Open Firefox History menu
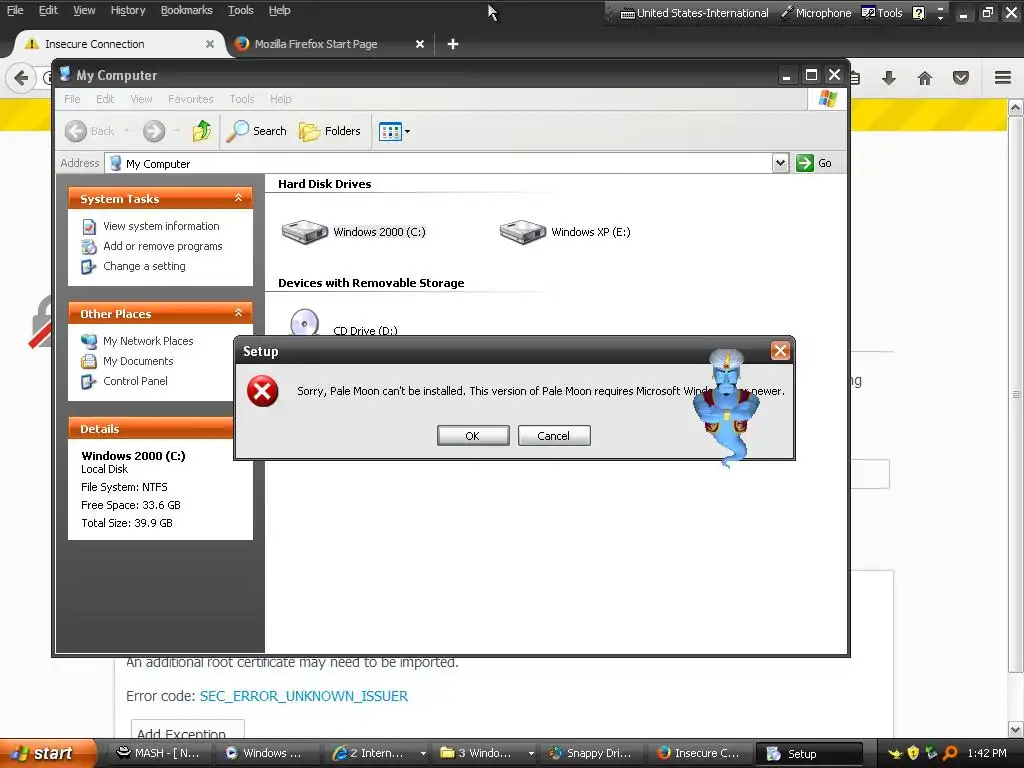This screenshot has width=1024, height=768. coord(128,10)
